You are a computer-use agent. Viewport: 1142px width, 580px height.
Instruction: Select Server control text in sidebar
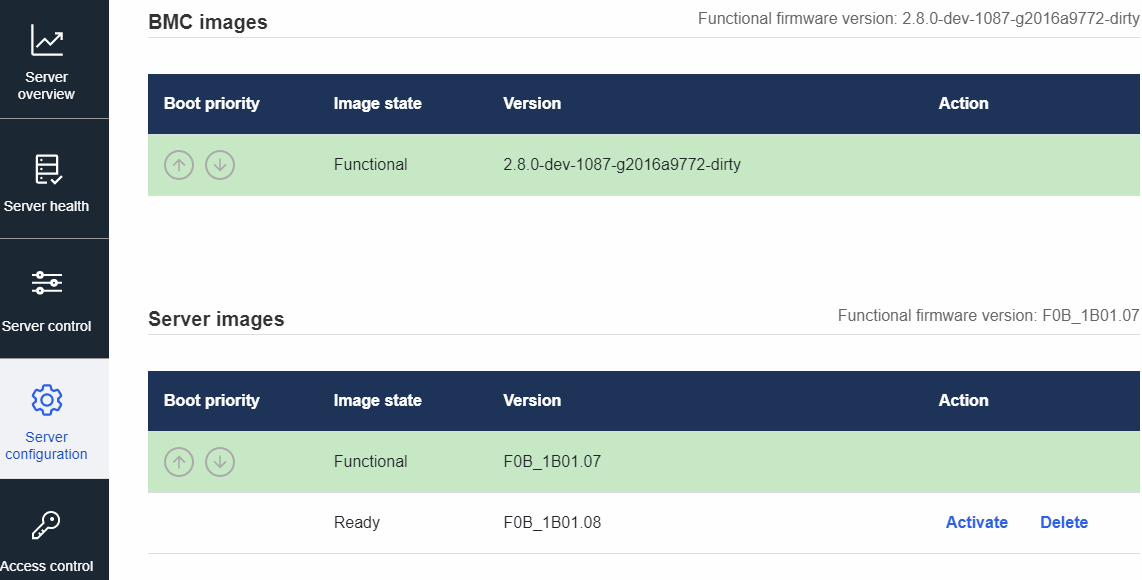47,327
